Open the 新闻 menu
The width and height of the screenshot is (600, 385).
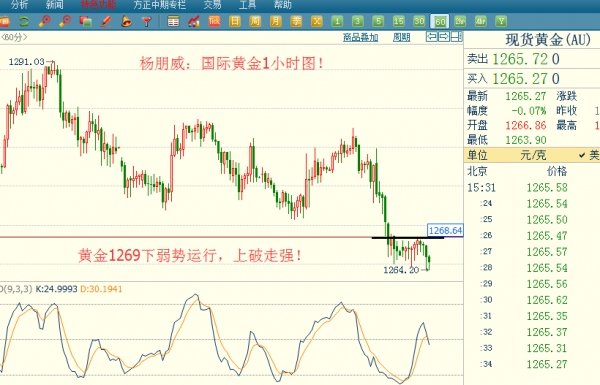tap(54, 5)
